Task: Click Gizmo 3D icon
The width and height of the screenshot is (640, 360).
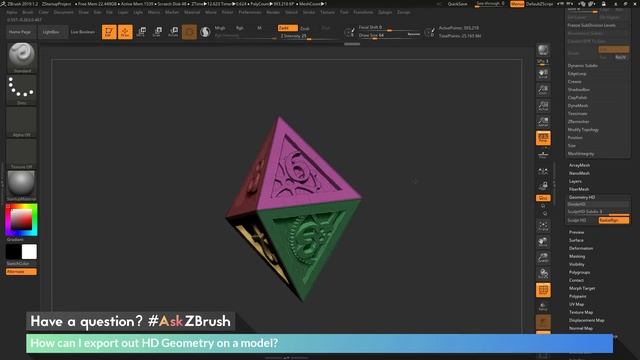Action: coord(189,32)
